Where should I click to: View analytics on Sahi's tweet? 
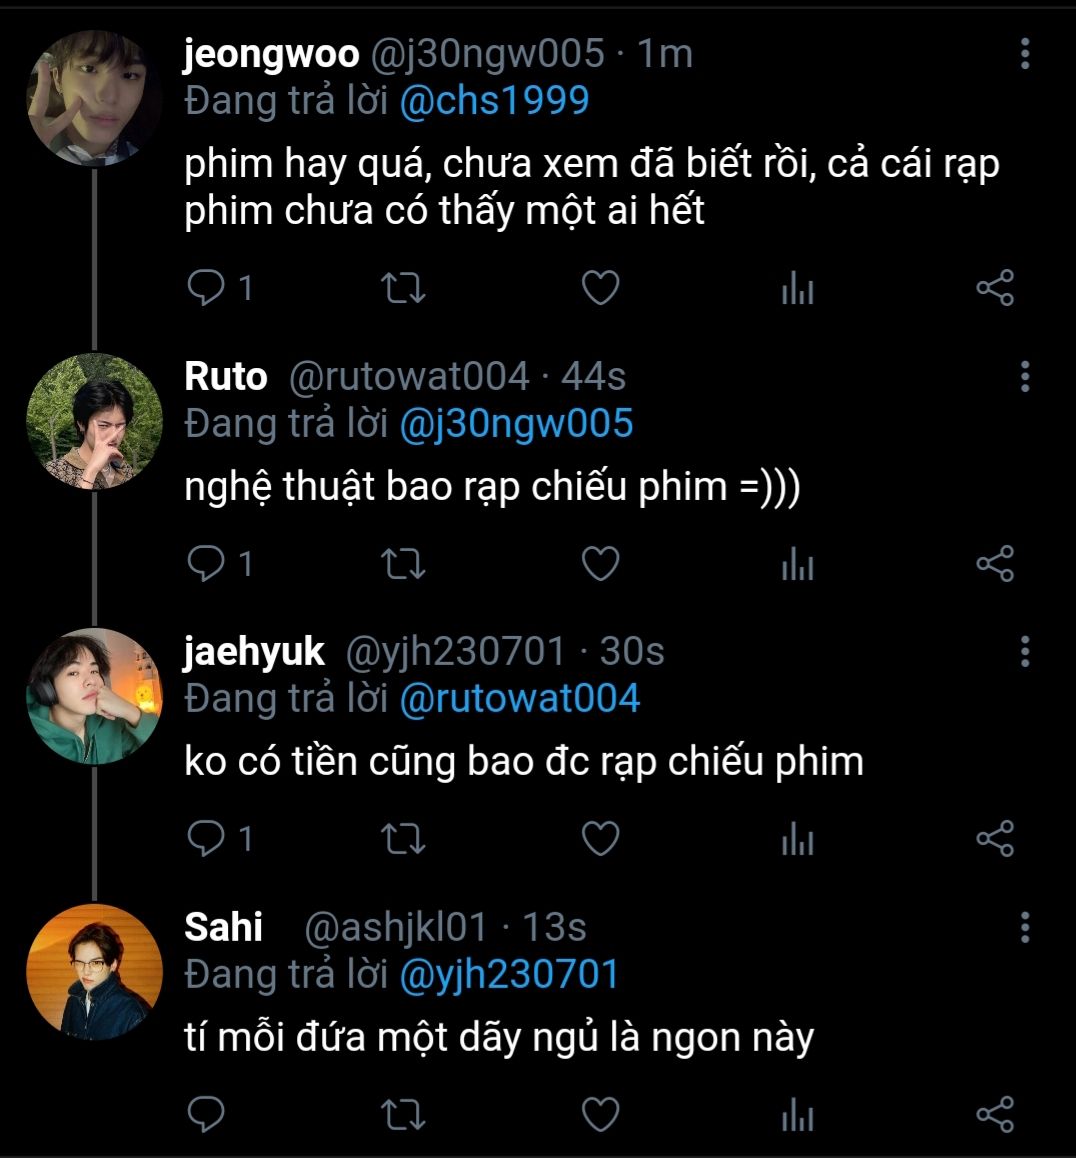tap(797, 1115)
